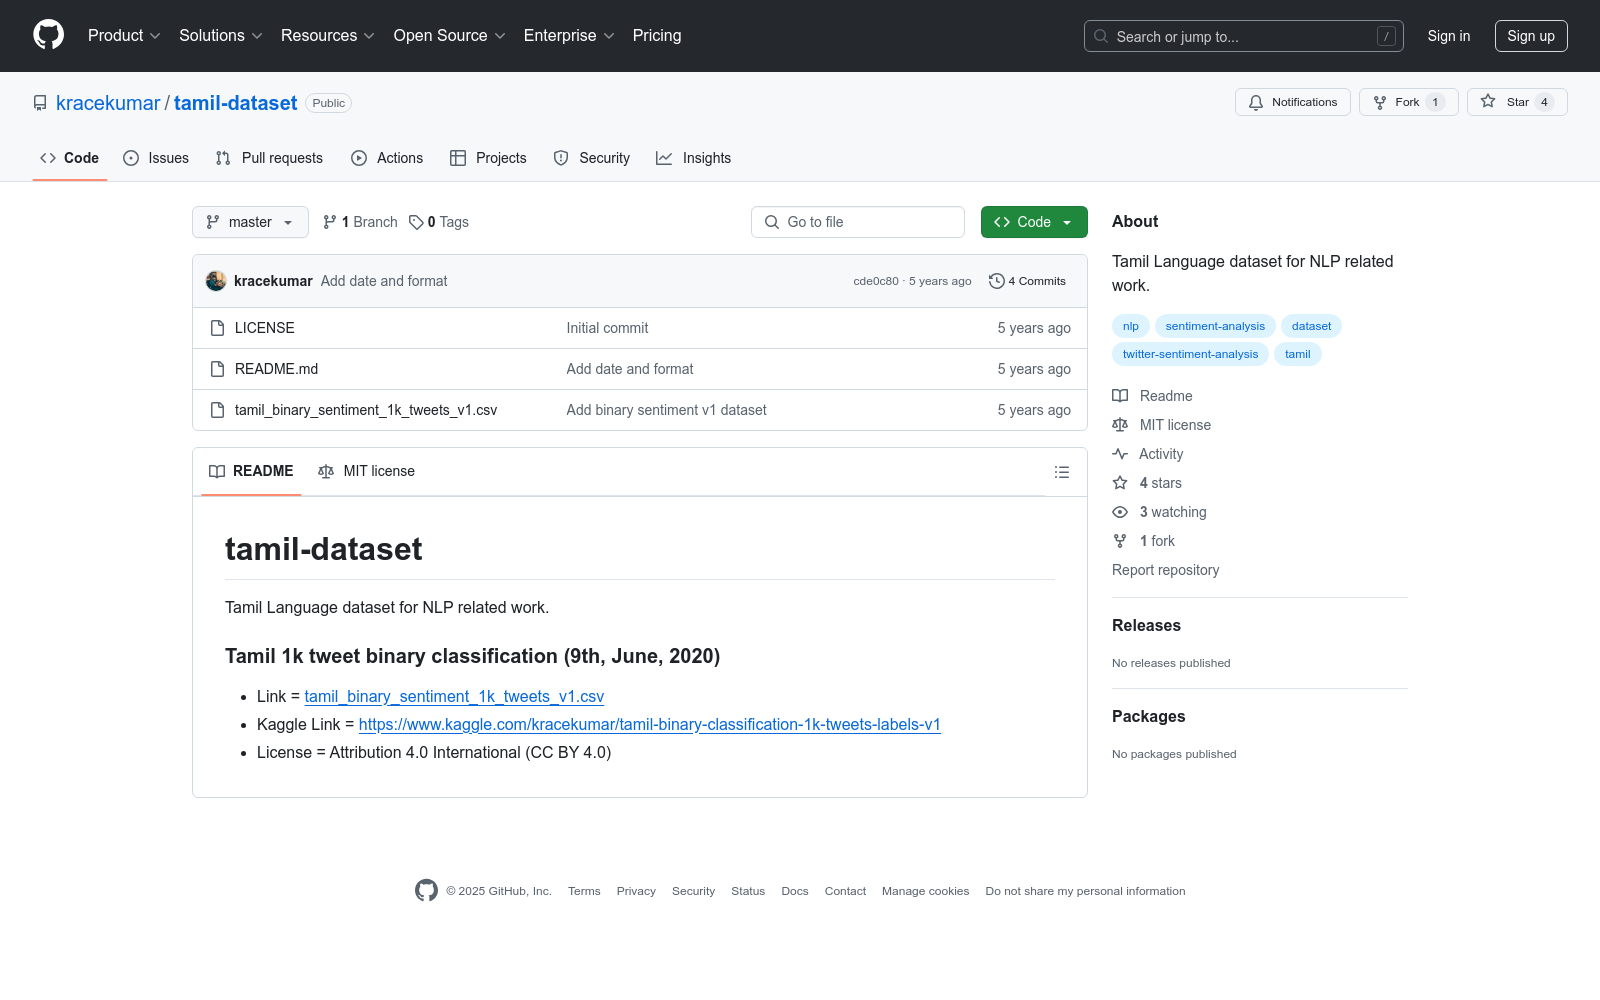The height and width of the screenshot is (1000, 1600).
Task: Open the master branch selector dropdown
Action: click(250, 222)
